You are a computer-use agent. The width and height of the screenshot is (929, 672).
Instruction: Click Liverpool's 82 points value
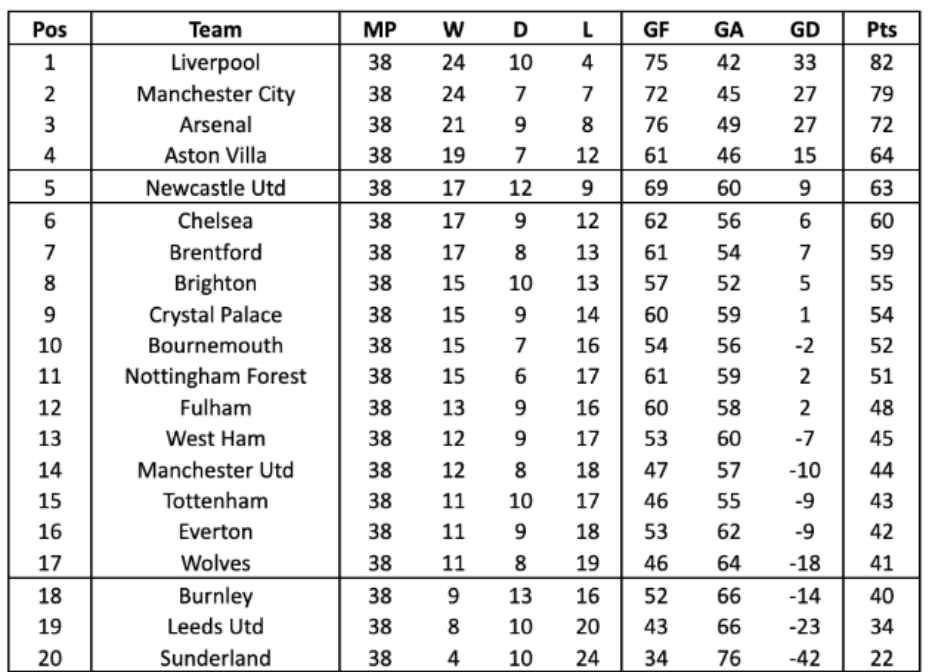pos(882,64)
